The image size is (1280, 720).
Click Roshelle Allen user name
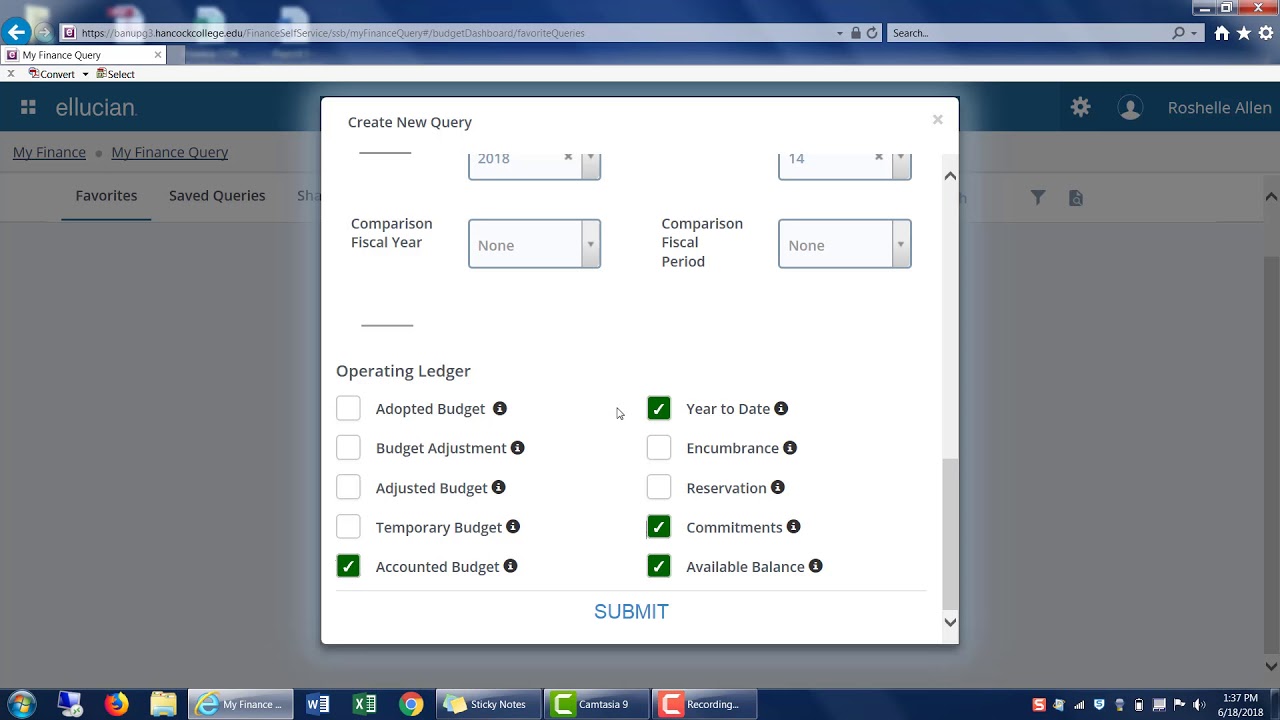(1220, 108)
